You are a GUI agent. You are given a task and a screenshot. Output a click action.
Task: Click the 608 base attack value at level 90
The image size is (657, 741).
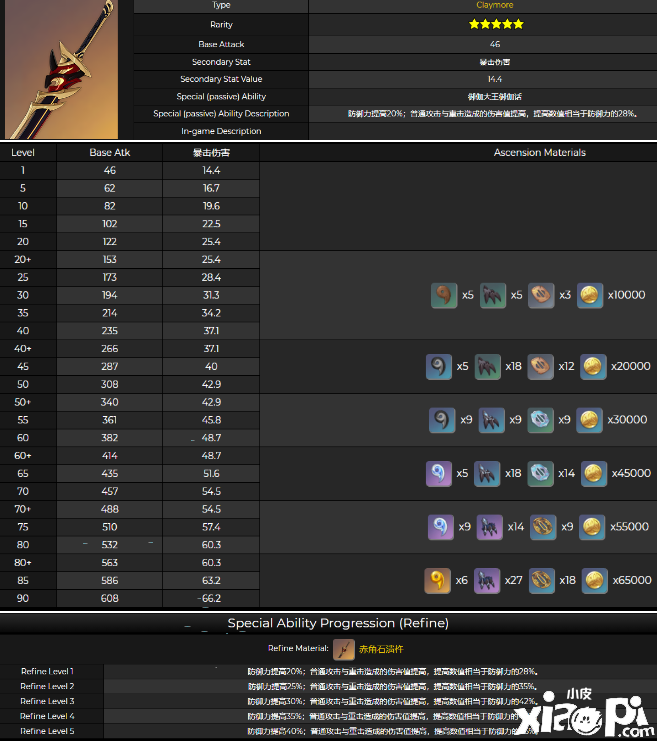pyautogui.click(x=110, y=598)
